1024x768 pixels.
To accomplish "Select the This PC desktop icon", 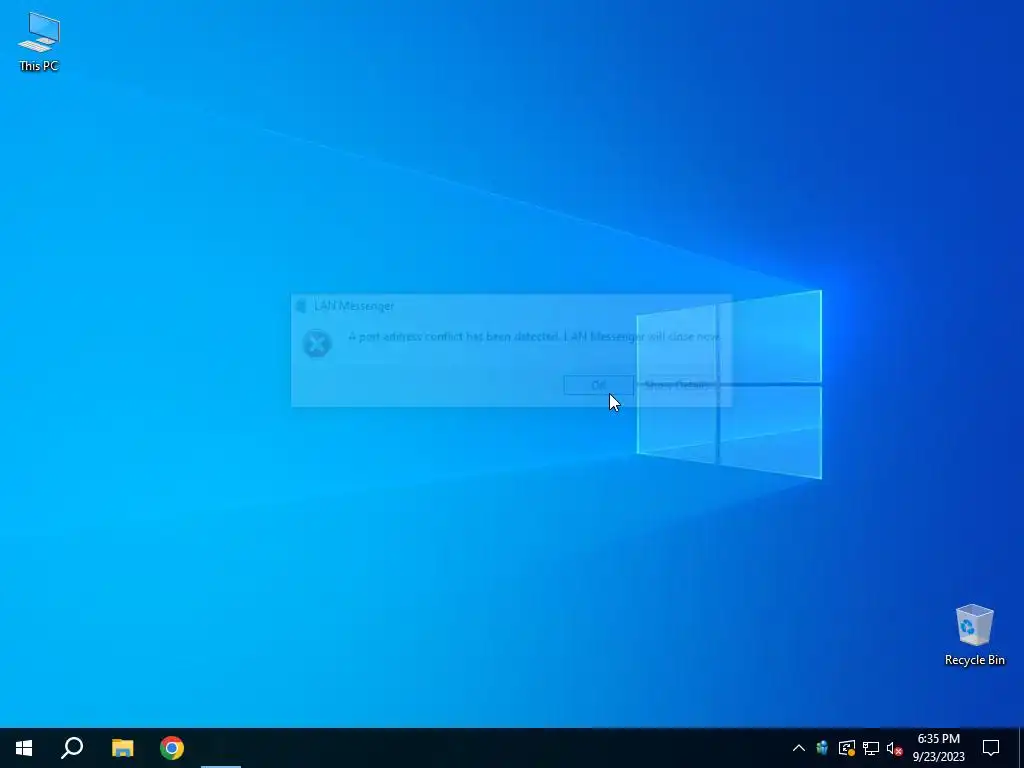I will [x=39, y=42].
